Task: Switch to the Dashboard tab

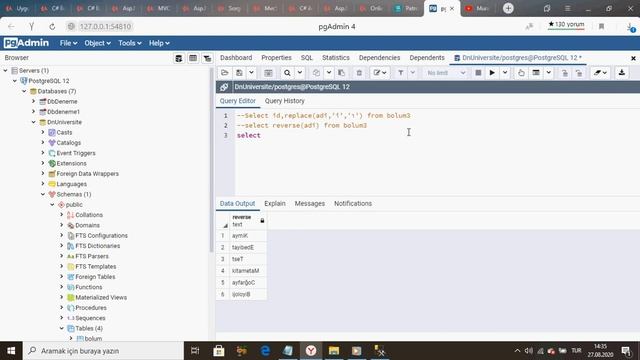Action: coord(236,58)
